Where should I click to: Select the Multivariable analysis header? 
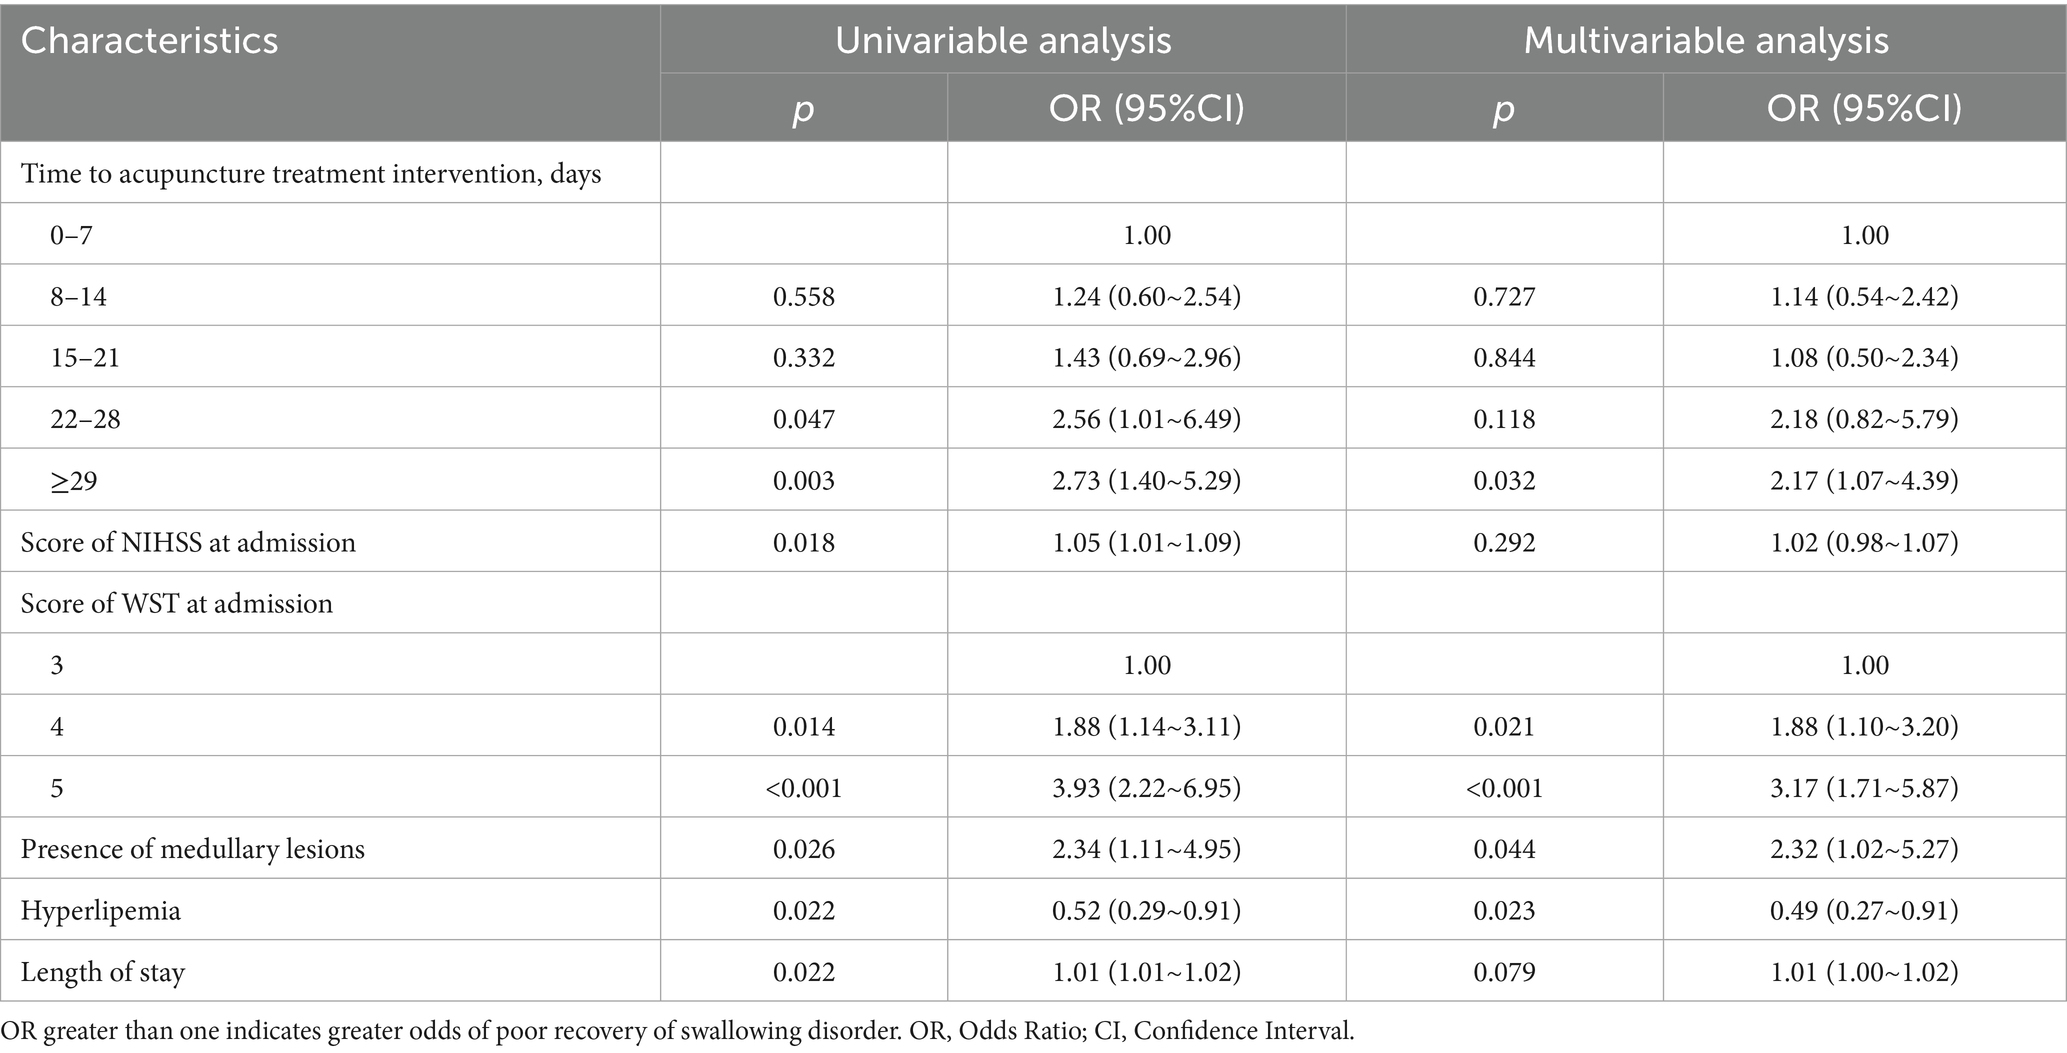[x=1705, y=41]
